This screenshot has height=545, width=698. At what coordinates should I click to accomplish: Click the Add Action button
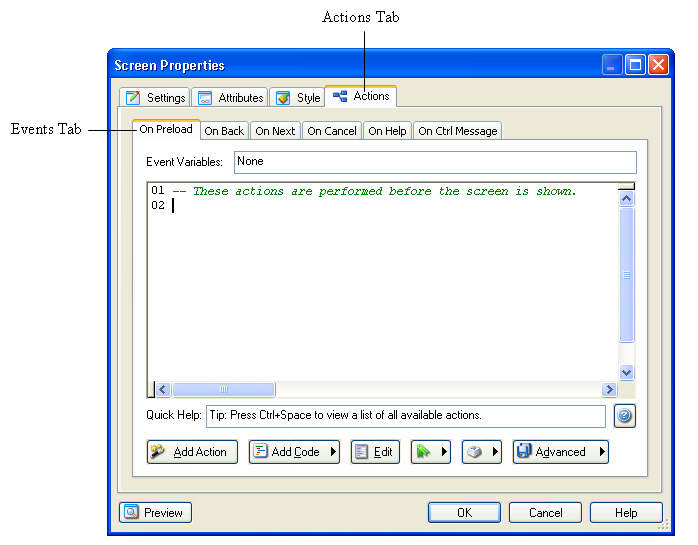(192, 452)
